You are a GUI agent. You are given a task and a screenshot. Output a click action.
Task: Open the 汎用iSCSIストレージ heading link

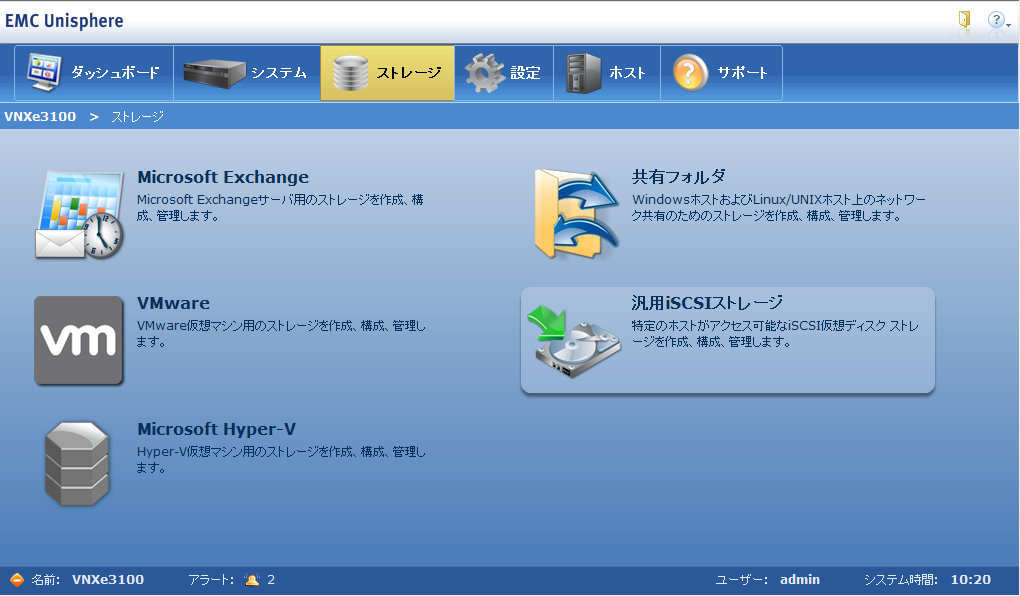[x=707, y=303]
